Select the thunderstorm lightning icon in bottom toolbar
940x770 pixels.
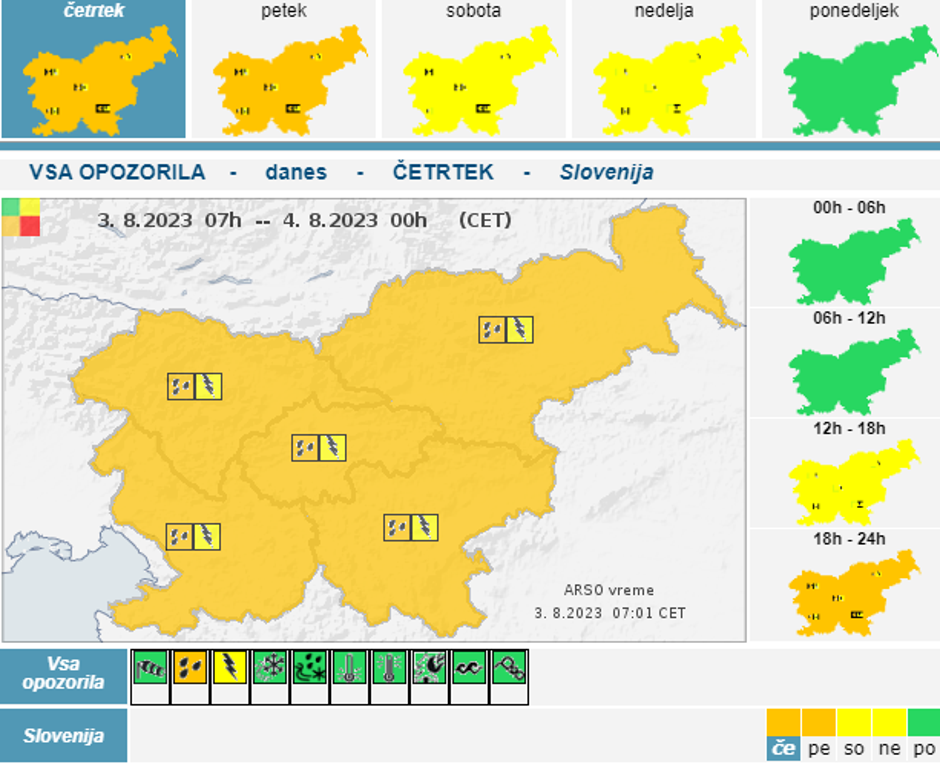pyautogui.click(x=229, y=666)
